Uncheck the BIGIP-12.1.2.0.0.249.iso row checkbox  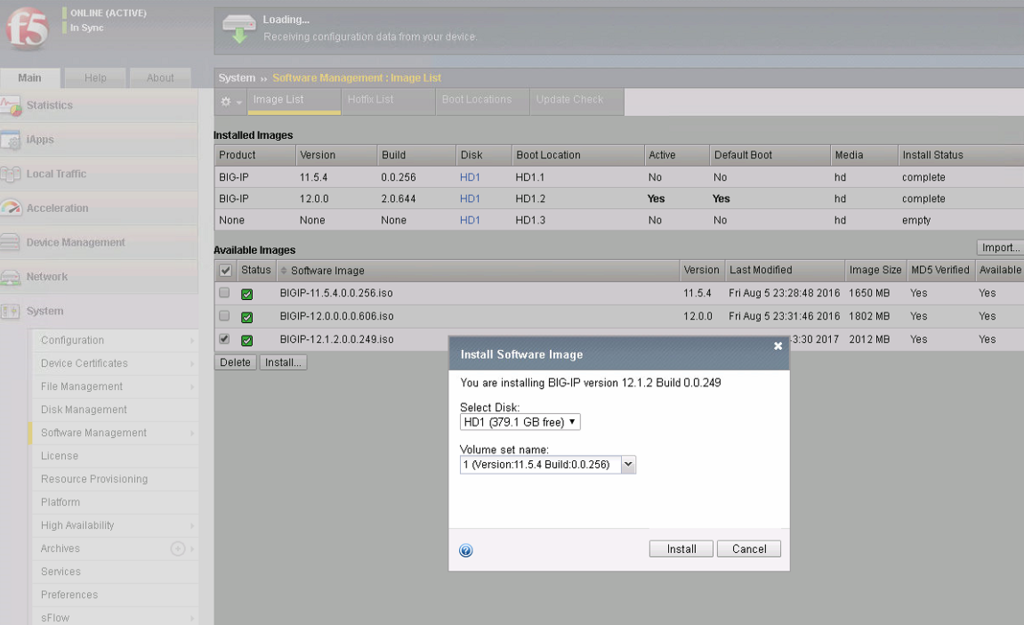tap(225, 339)
